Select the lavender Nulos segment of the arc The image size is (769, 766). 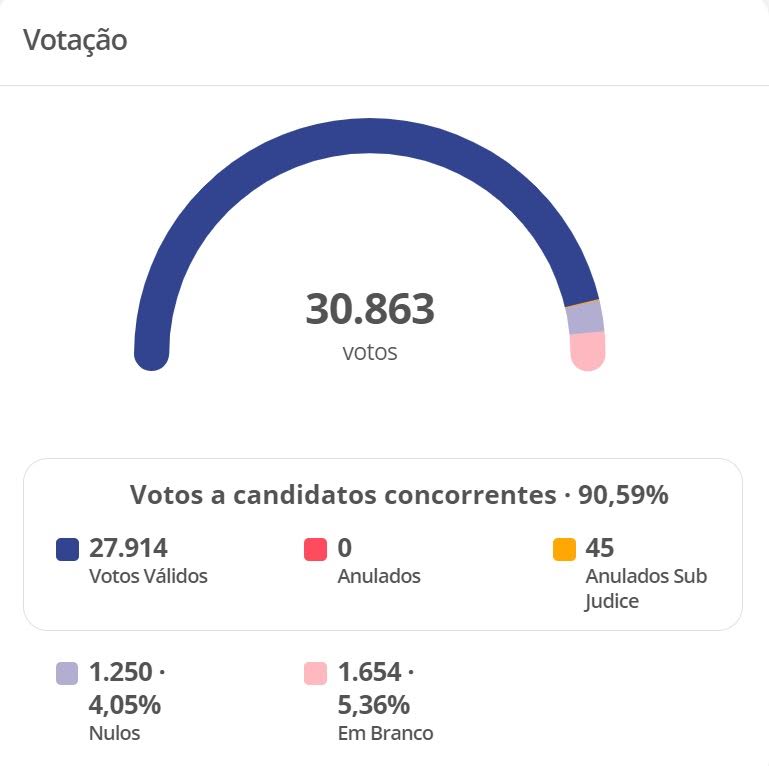(x=585, y=318)
